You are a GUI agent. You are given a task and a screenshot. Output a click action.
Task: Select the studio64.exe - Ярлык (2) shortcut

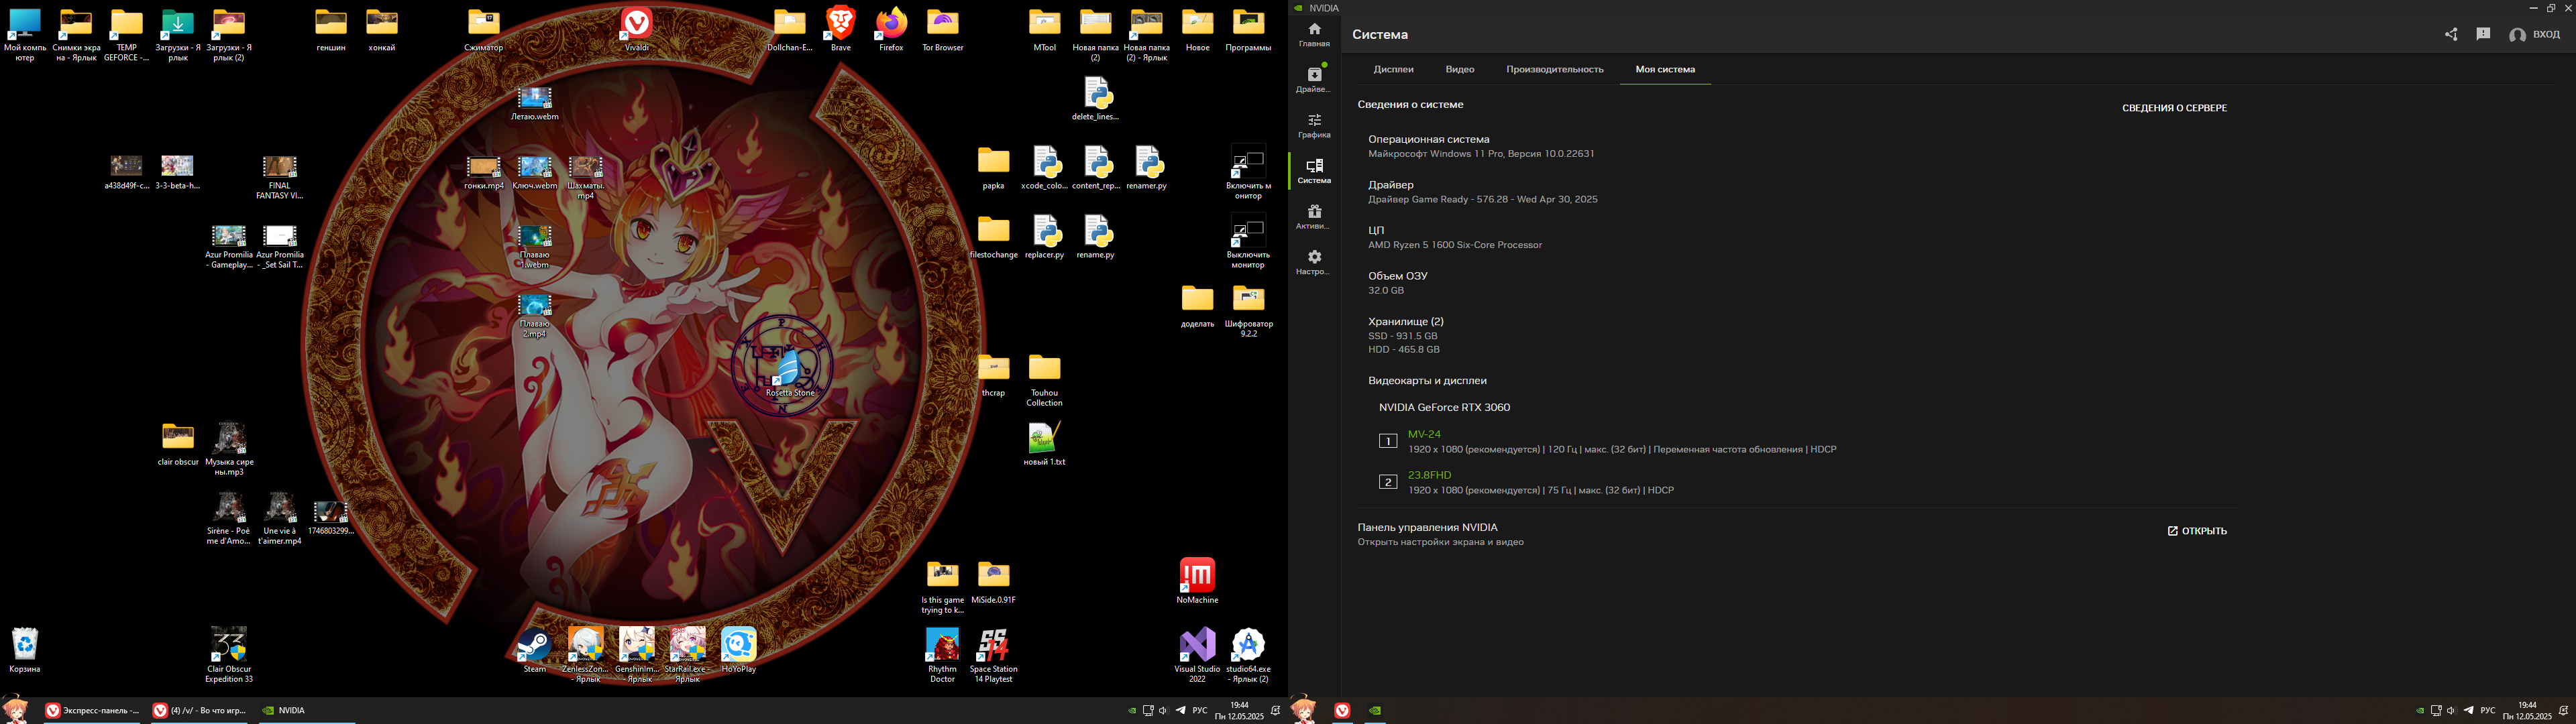[1248, 655]
